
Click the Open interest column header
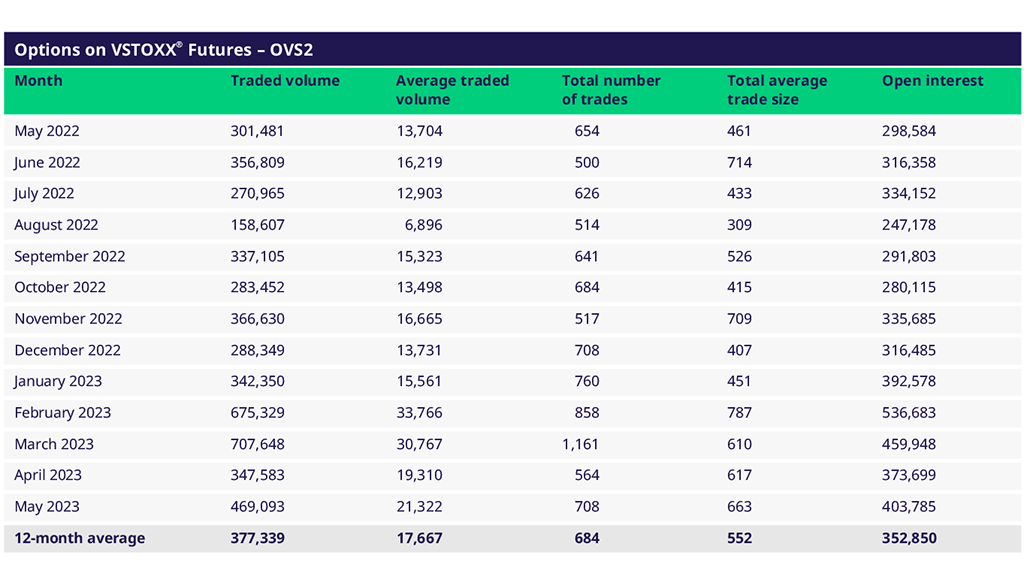click(x=932, y=81)
